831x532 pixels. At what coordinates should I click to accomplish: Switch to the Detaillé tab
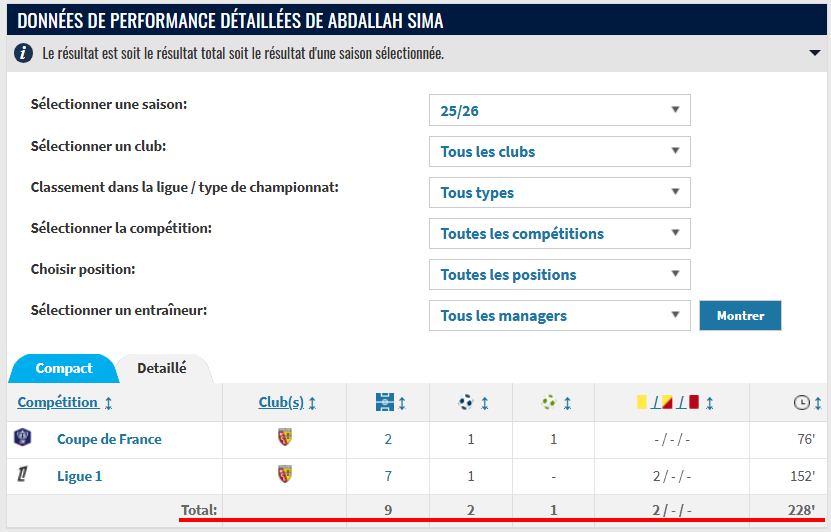[x=162, y=368]
